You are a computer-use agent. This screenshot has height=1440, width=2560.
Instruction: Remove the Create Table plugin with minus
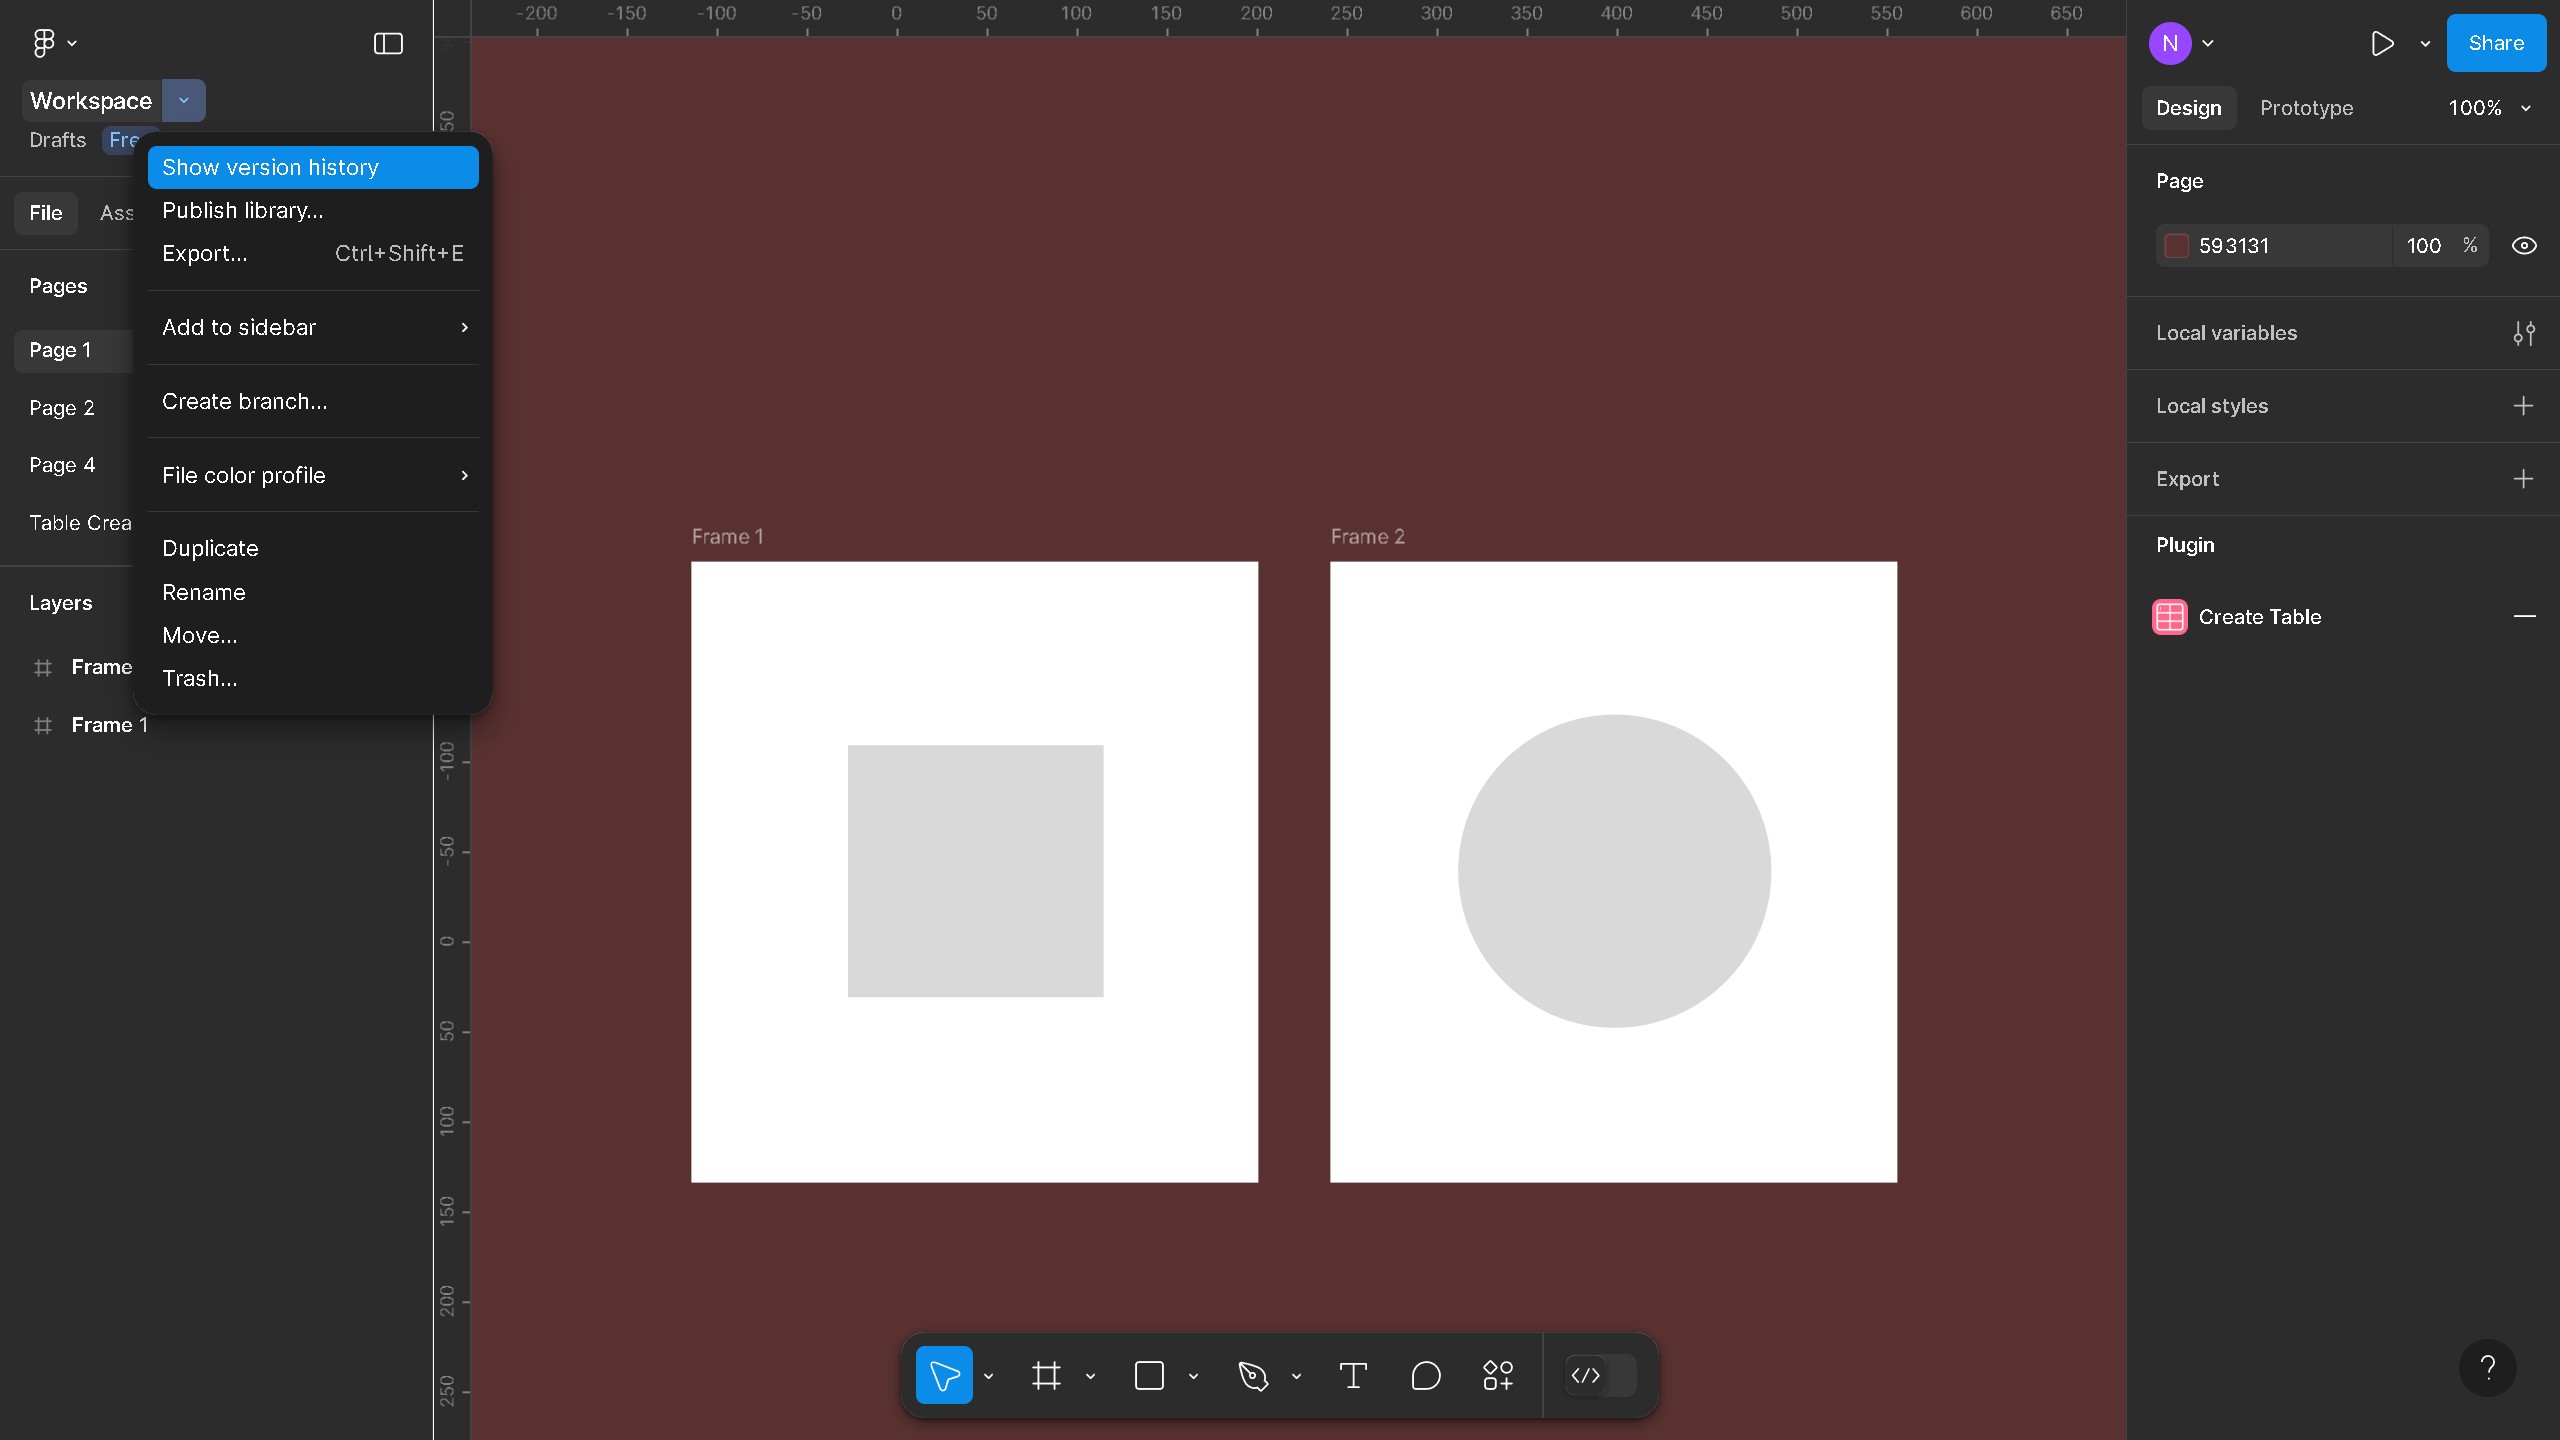coord(2524,617)
